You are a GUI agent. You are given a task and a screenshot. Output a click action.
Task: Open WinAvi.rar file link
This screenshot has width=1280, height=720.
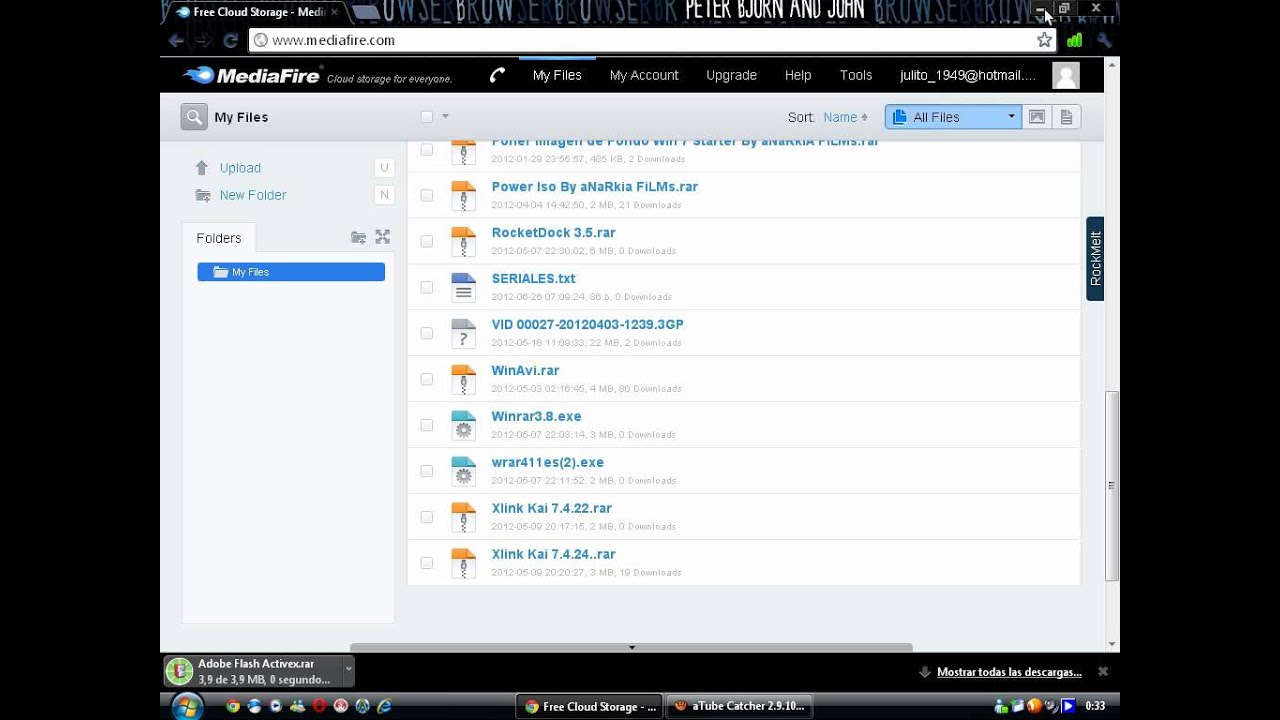pyautogui.click(x=525, y=370)
